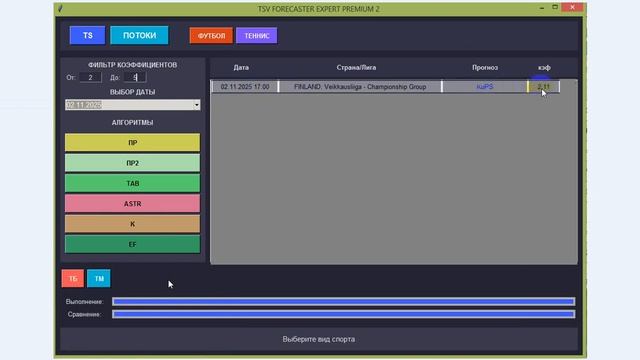The image size is (640, 360).
Task: Click the blue TS button
Action: pos(87,36)
